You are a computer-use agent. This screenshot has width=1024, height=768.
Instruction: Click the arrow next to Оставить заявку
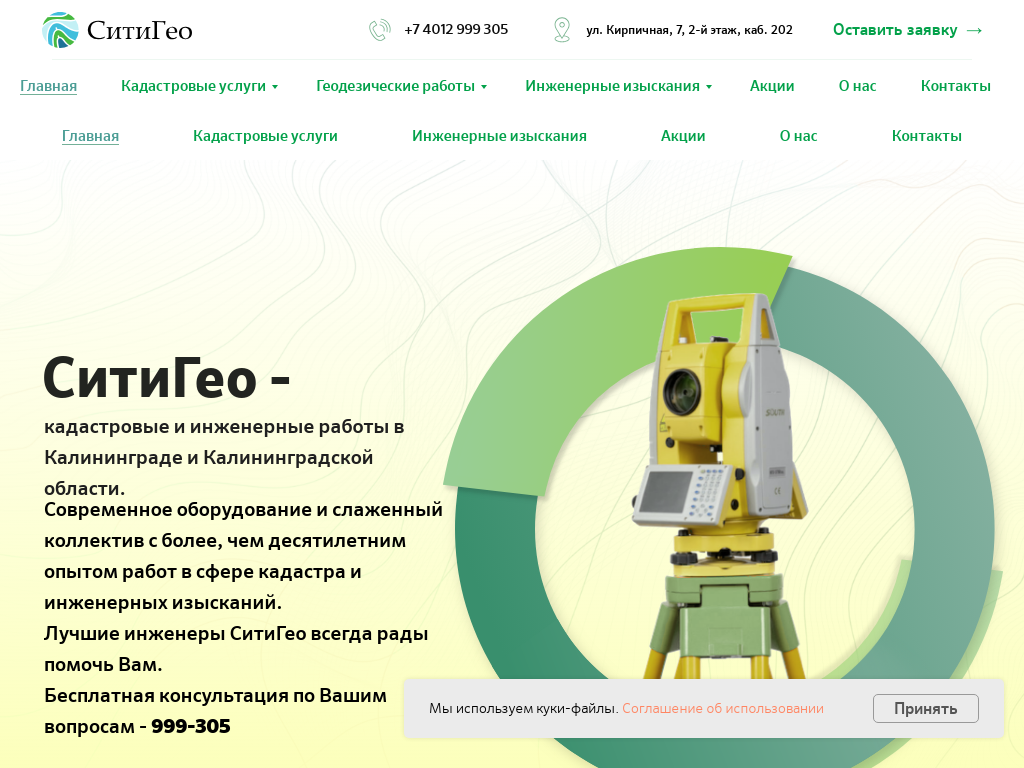pos(974,30)
